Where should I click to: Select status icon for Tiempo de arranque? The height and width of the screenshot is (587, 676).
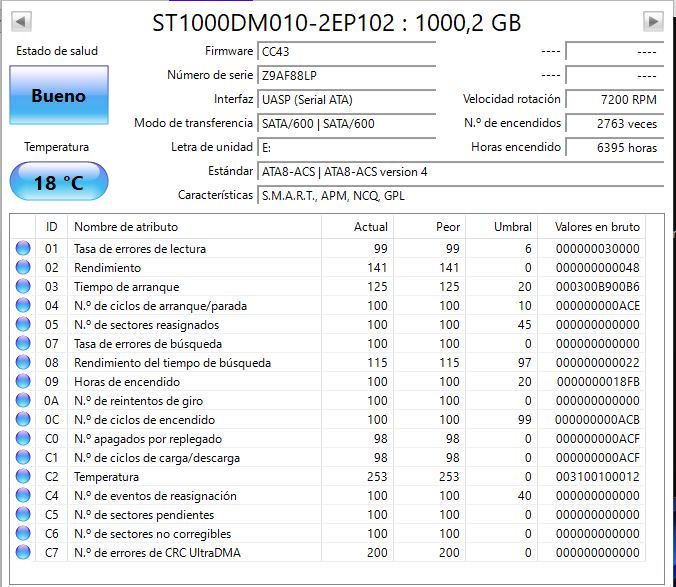pos(23,287)
